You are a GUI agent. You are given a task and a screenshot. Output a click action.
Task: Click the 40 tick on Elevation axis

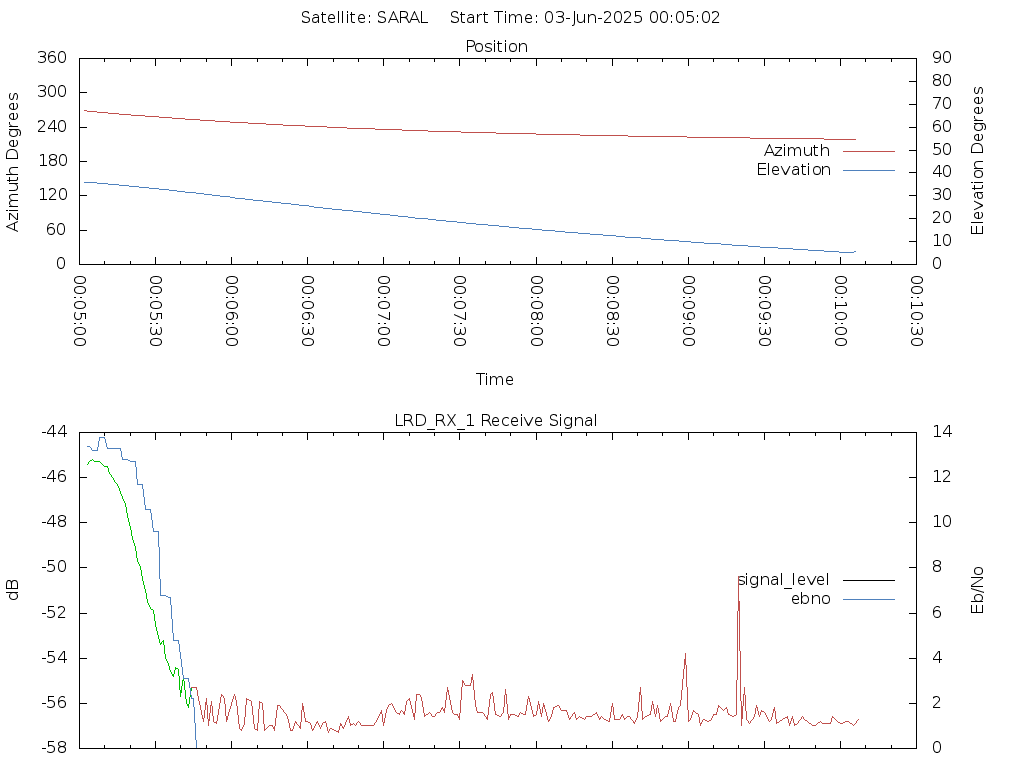pos(942,172)
